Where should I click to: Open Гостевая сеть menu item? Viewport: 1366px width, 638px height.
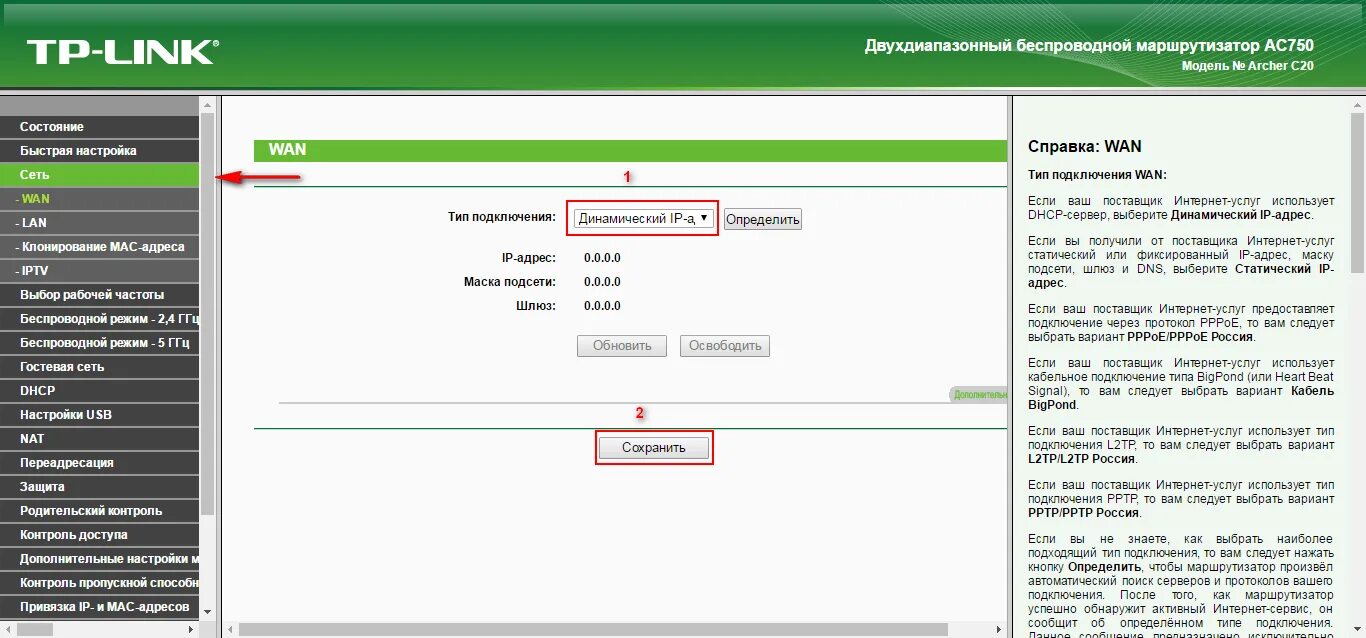point(100,367)
